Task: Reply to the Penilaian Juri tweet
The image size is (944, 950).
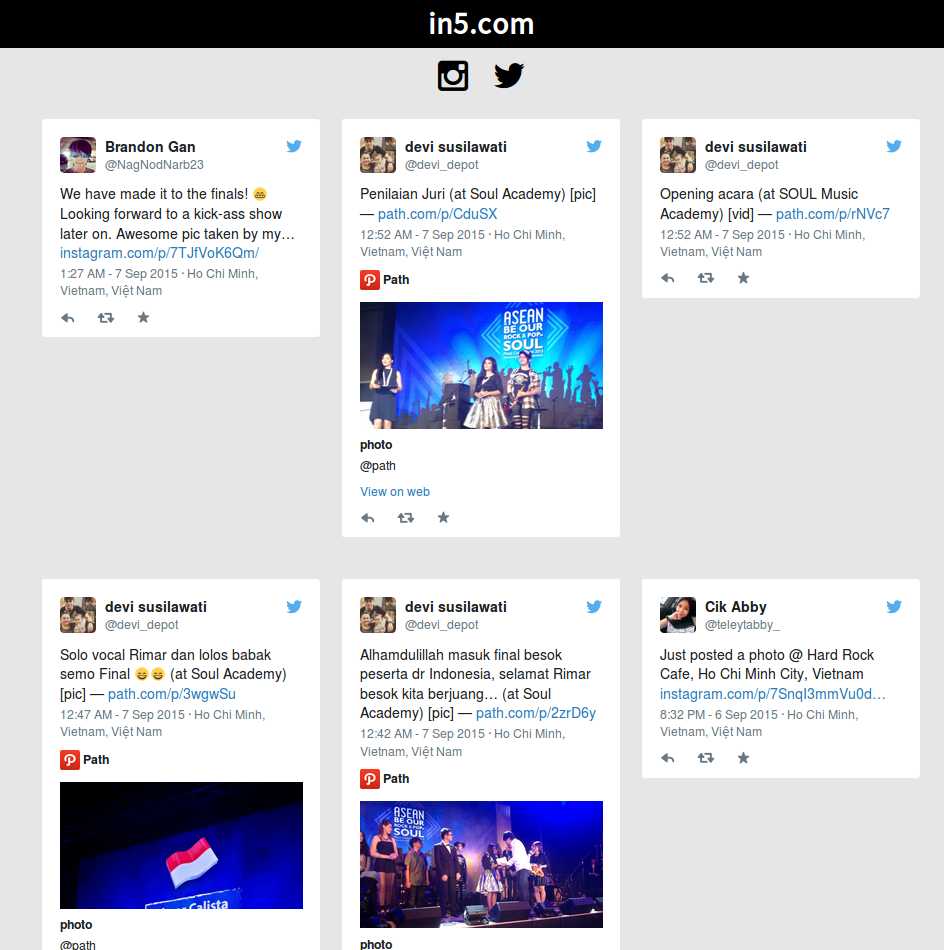Action: (368, 517)
